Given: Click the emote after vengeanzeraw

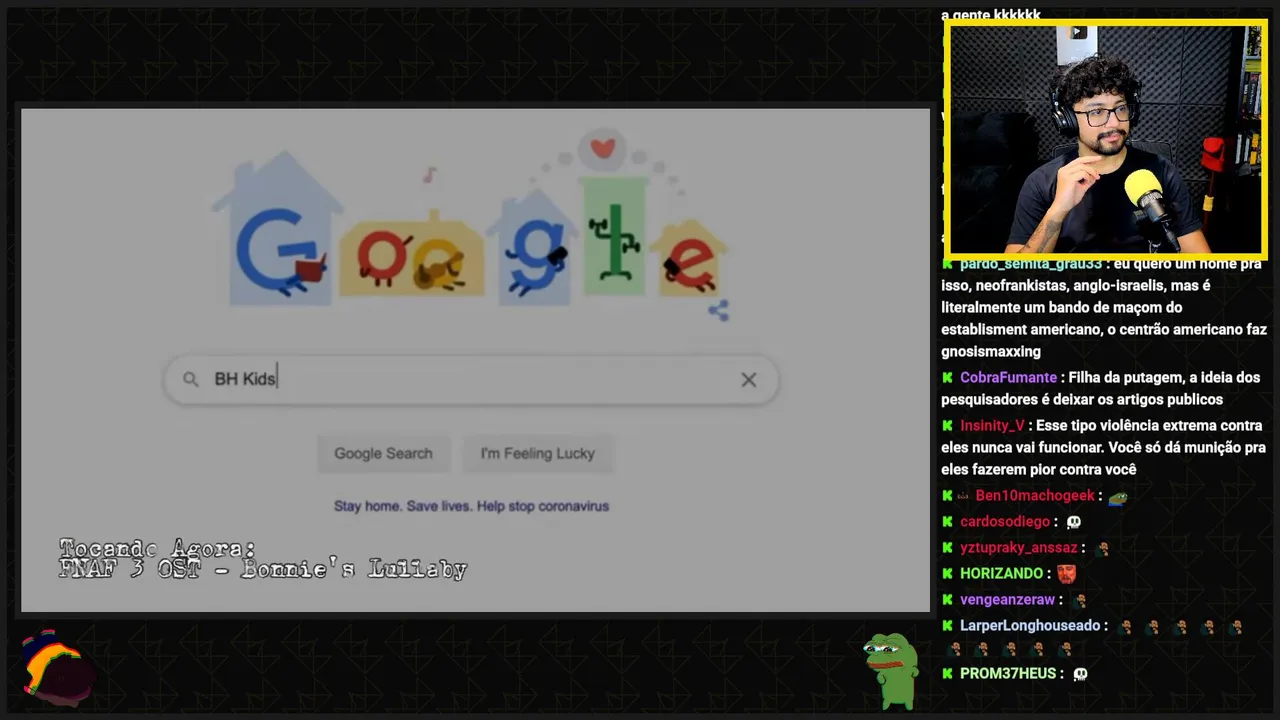Looking at the screenshot, I should coord(1079,601).
